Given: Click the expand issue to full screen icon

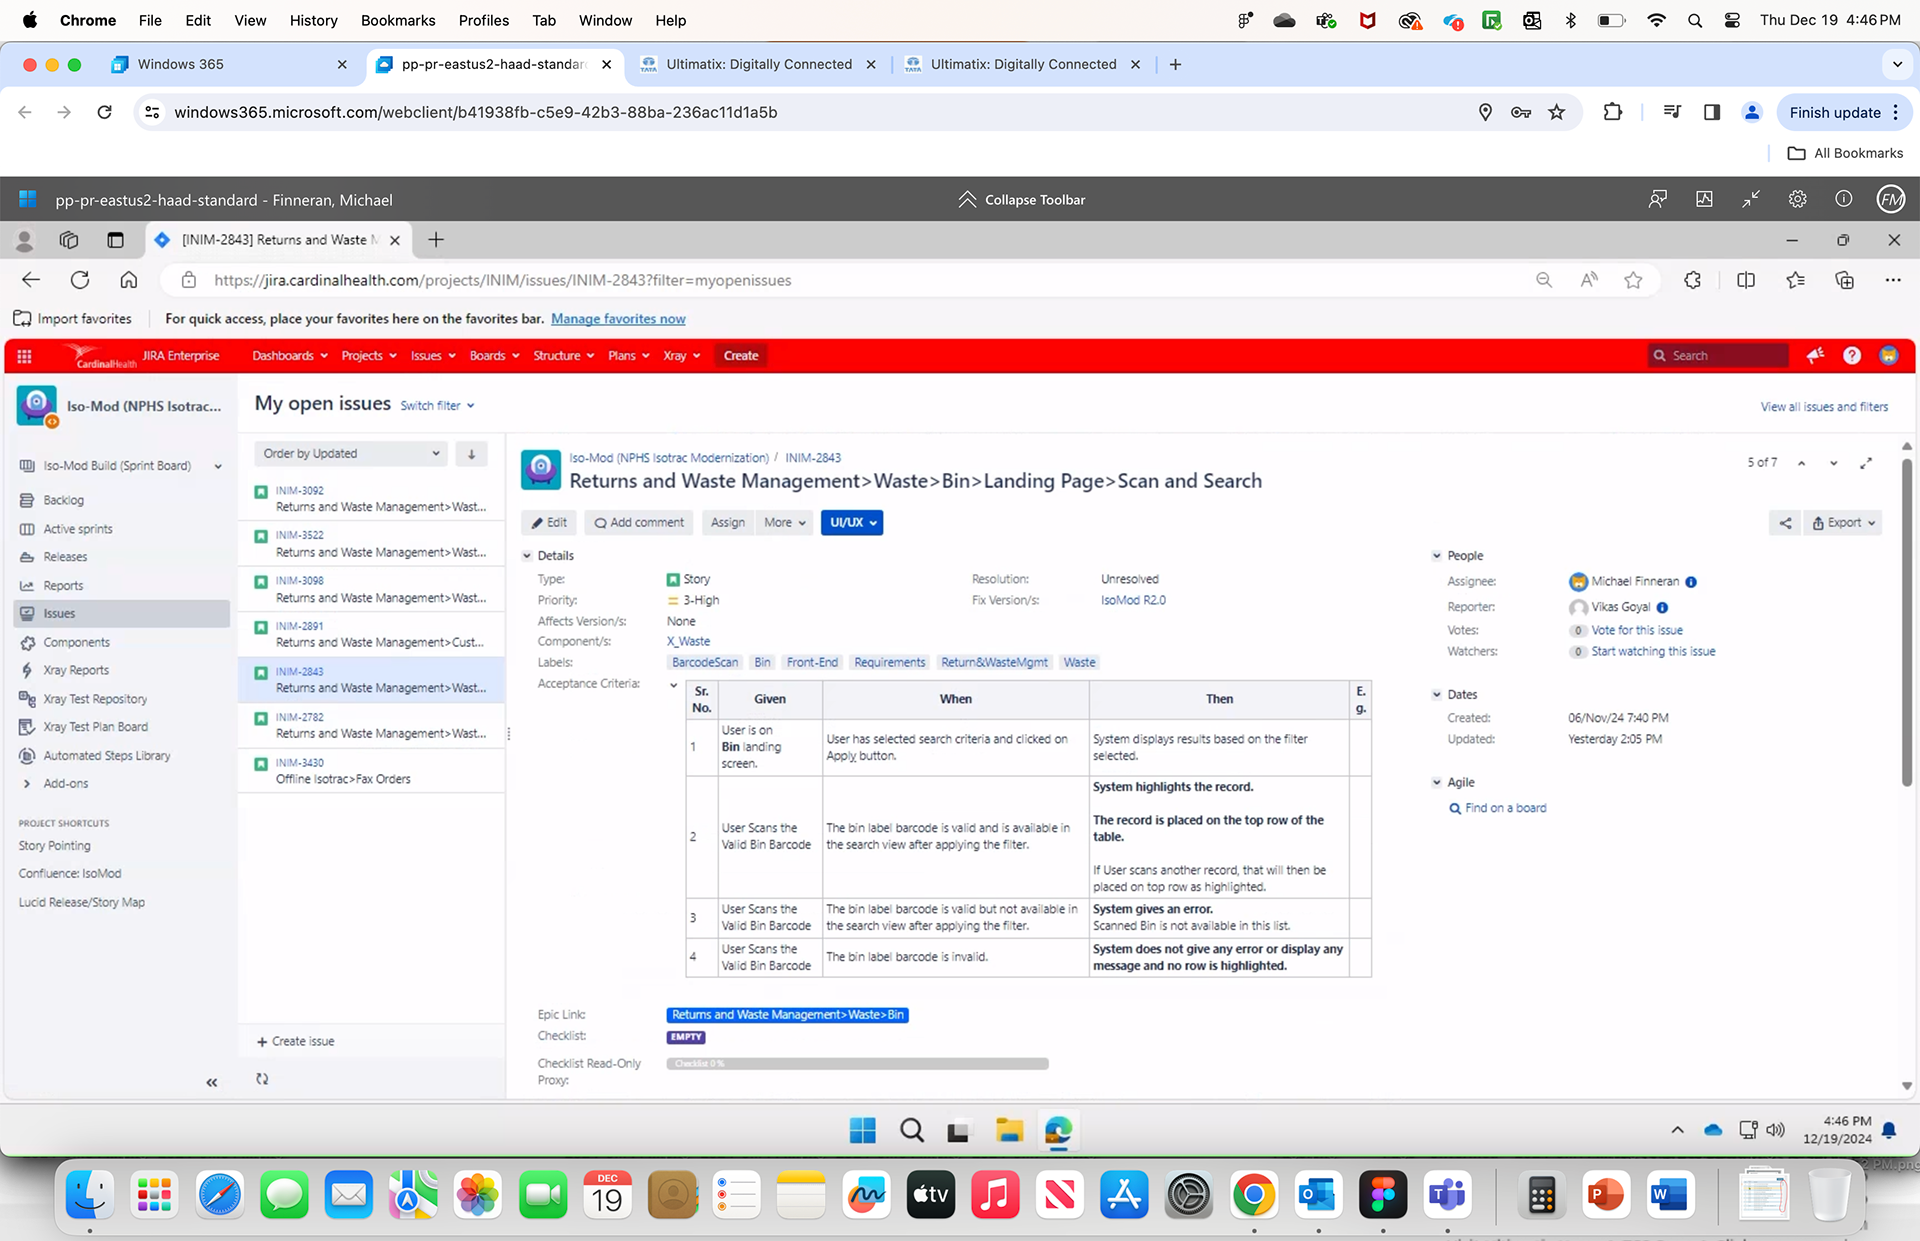Looking at the screenshot, I should (x=1866, y=463).
